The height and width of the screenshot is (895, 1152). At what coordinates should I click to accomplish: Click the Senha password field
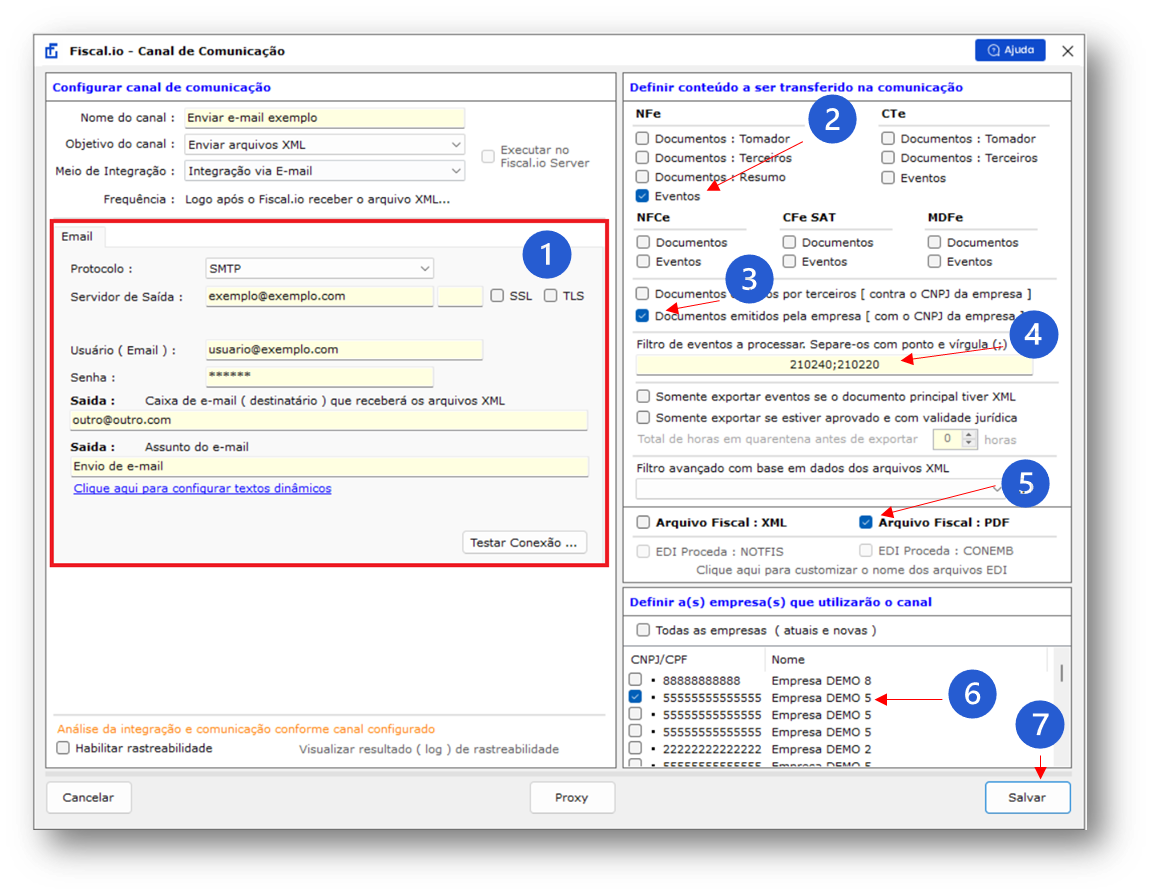point(319,377)
